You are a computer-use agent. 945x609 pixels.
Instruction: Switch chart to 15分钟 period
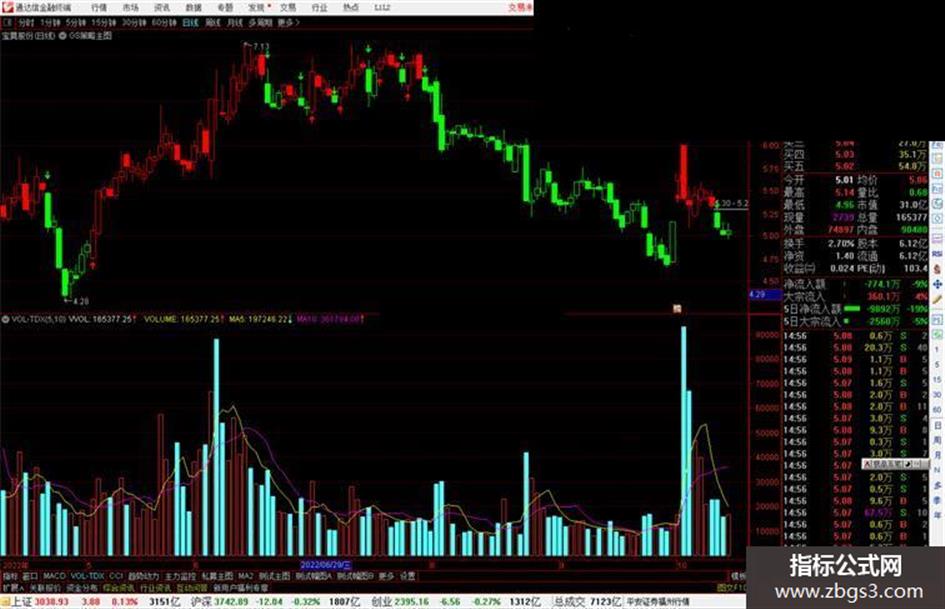coord(103,22)
